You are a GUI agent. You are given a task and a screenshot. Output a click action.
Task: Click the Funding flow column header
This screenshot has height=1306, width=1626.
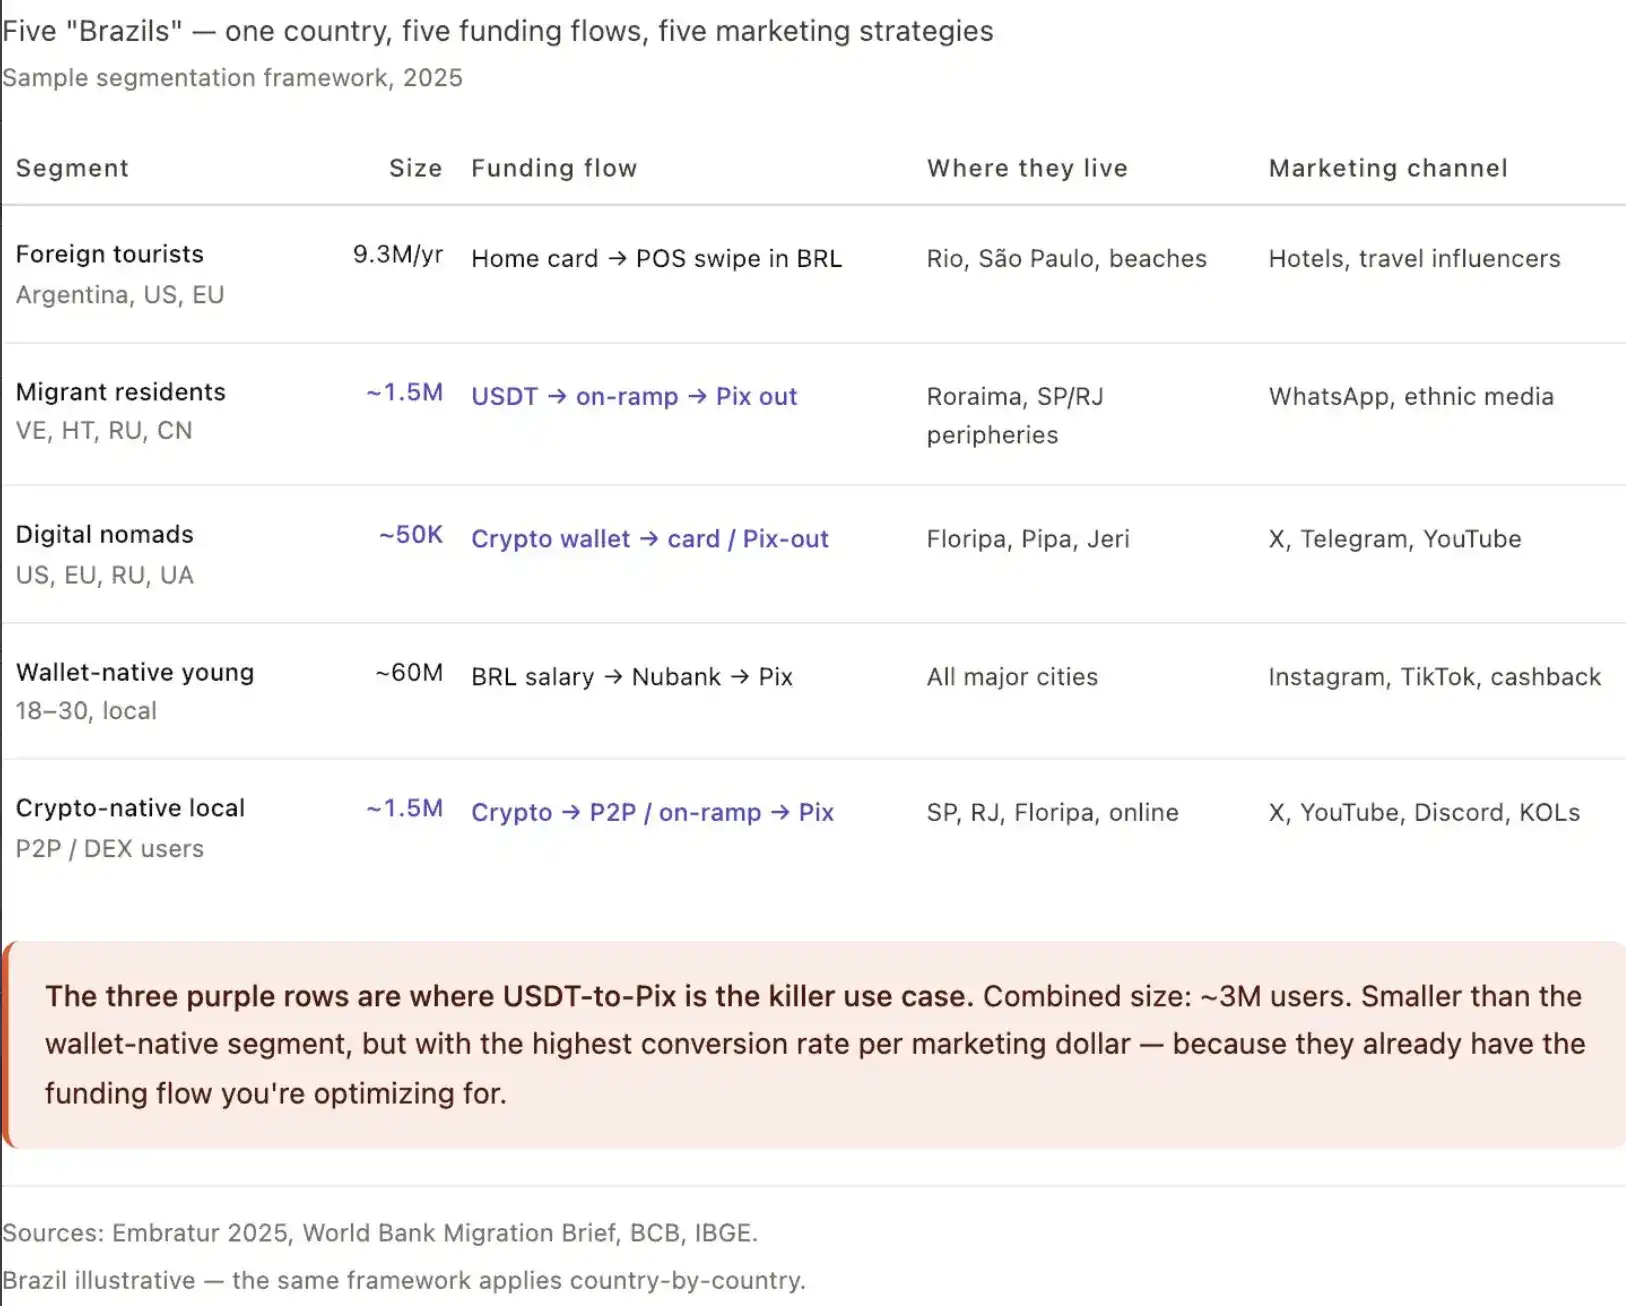(554, 168)
